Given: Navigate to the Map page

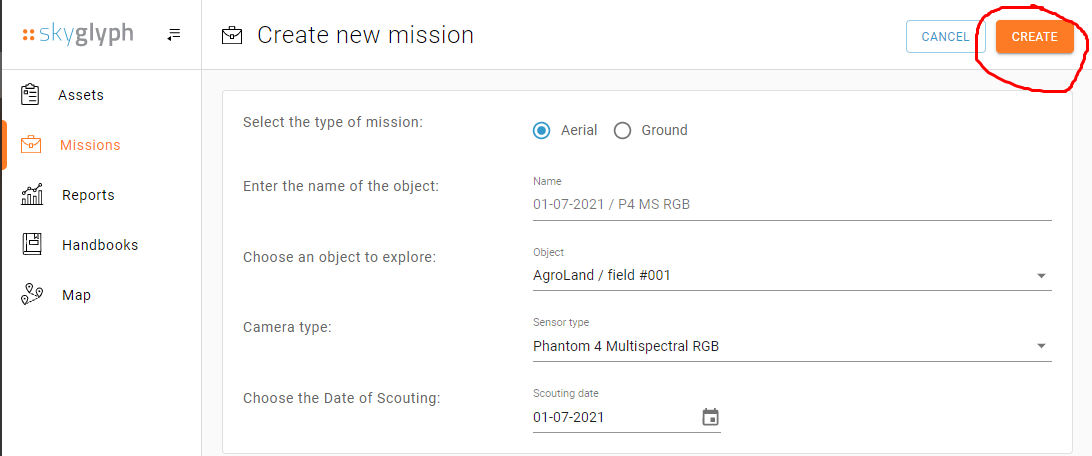Looking at the screenshot, I should pyautogui.click(x=76, y=295).
